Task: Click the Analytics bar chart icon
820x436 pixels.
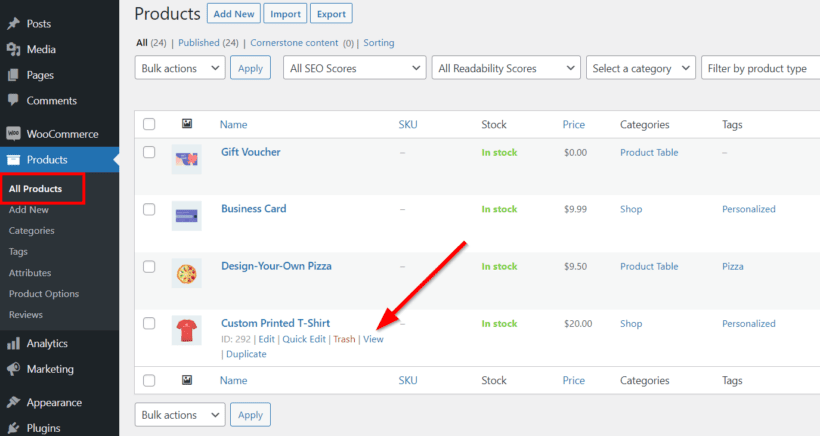Action: click(x=14, y=343)
